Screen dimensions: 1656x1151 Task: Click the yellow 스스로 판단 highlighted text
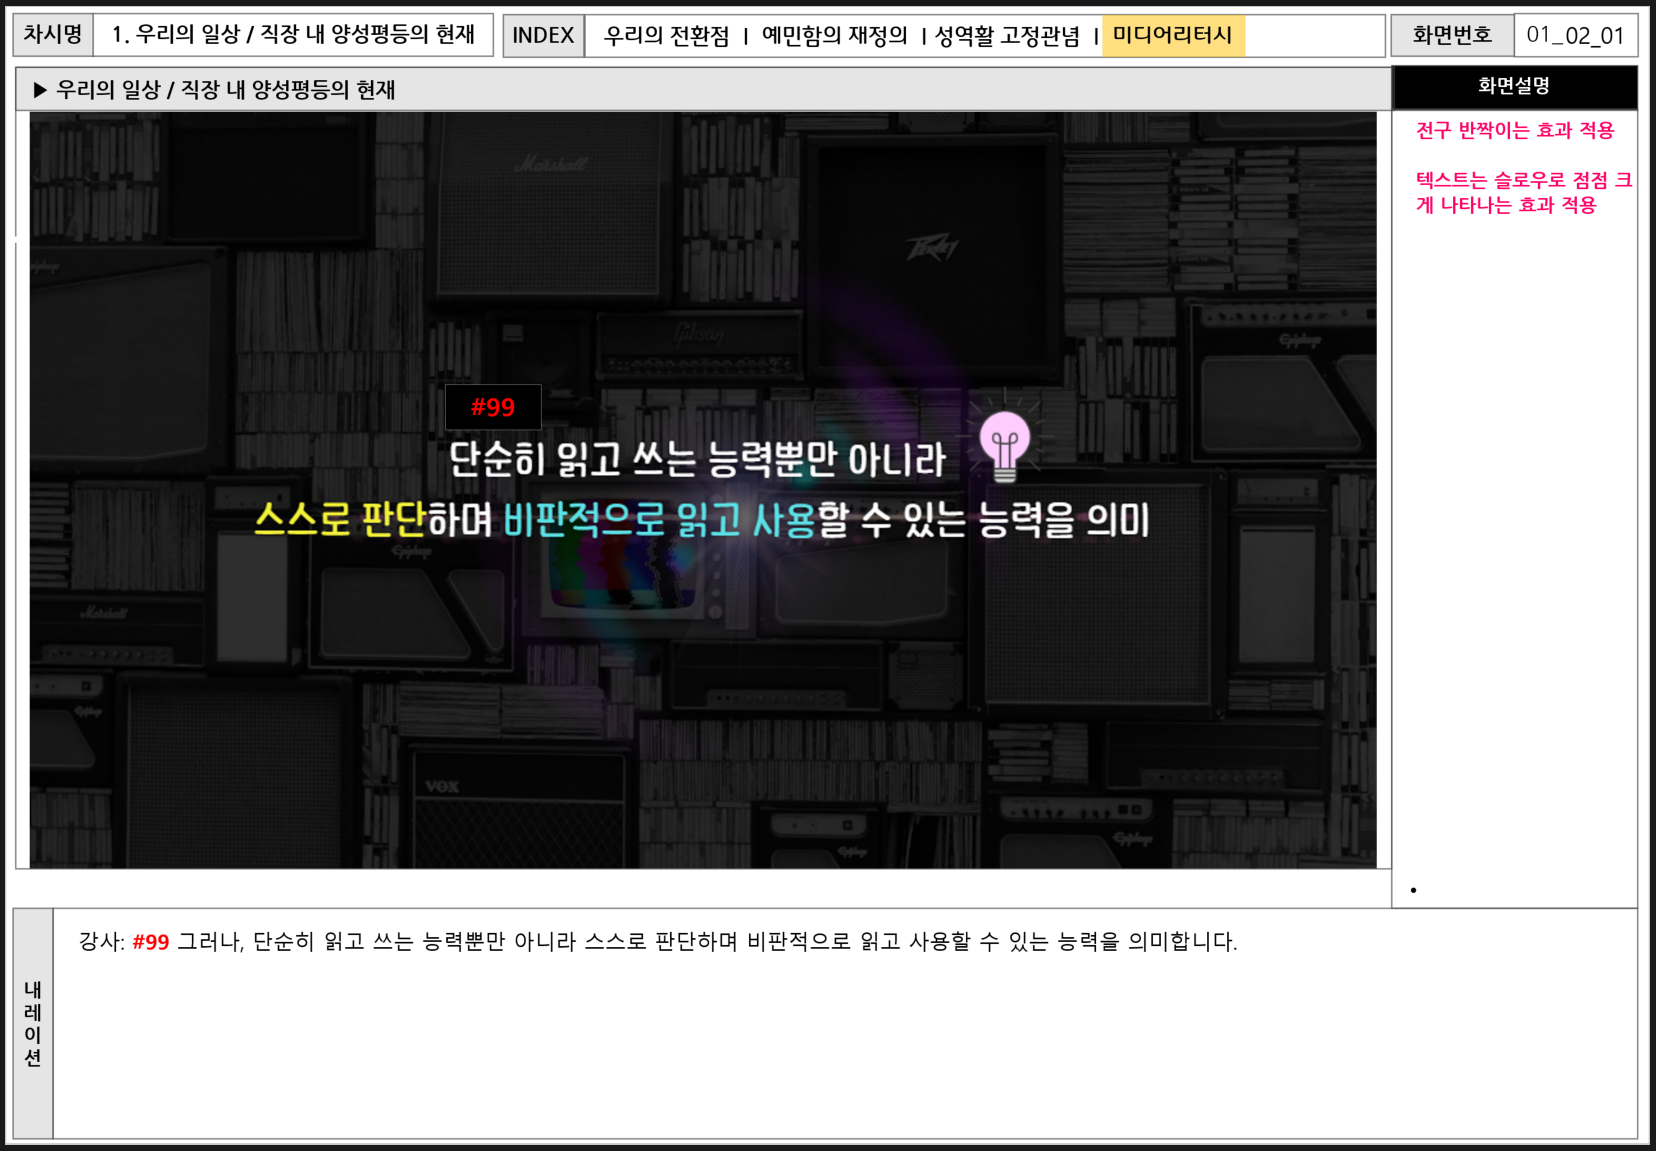(x=340, y=519)
